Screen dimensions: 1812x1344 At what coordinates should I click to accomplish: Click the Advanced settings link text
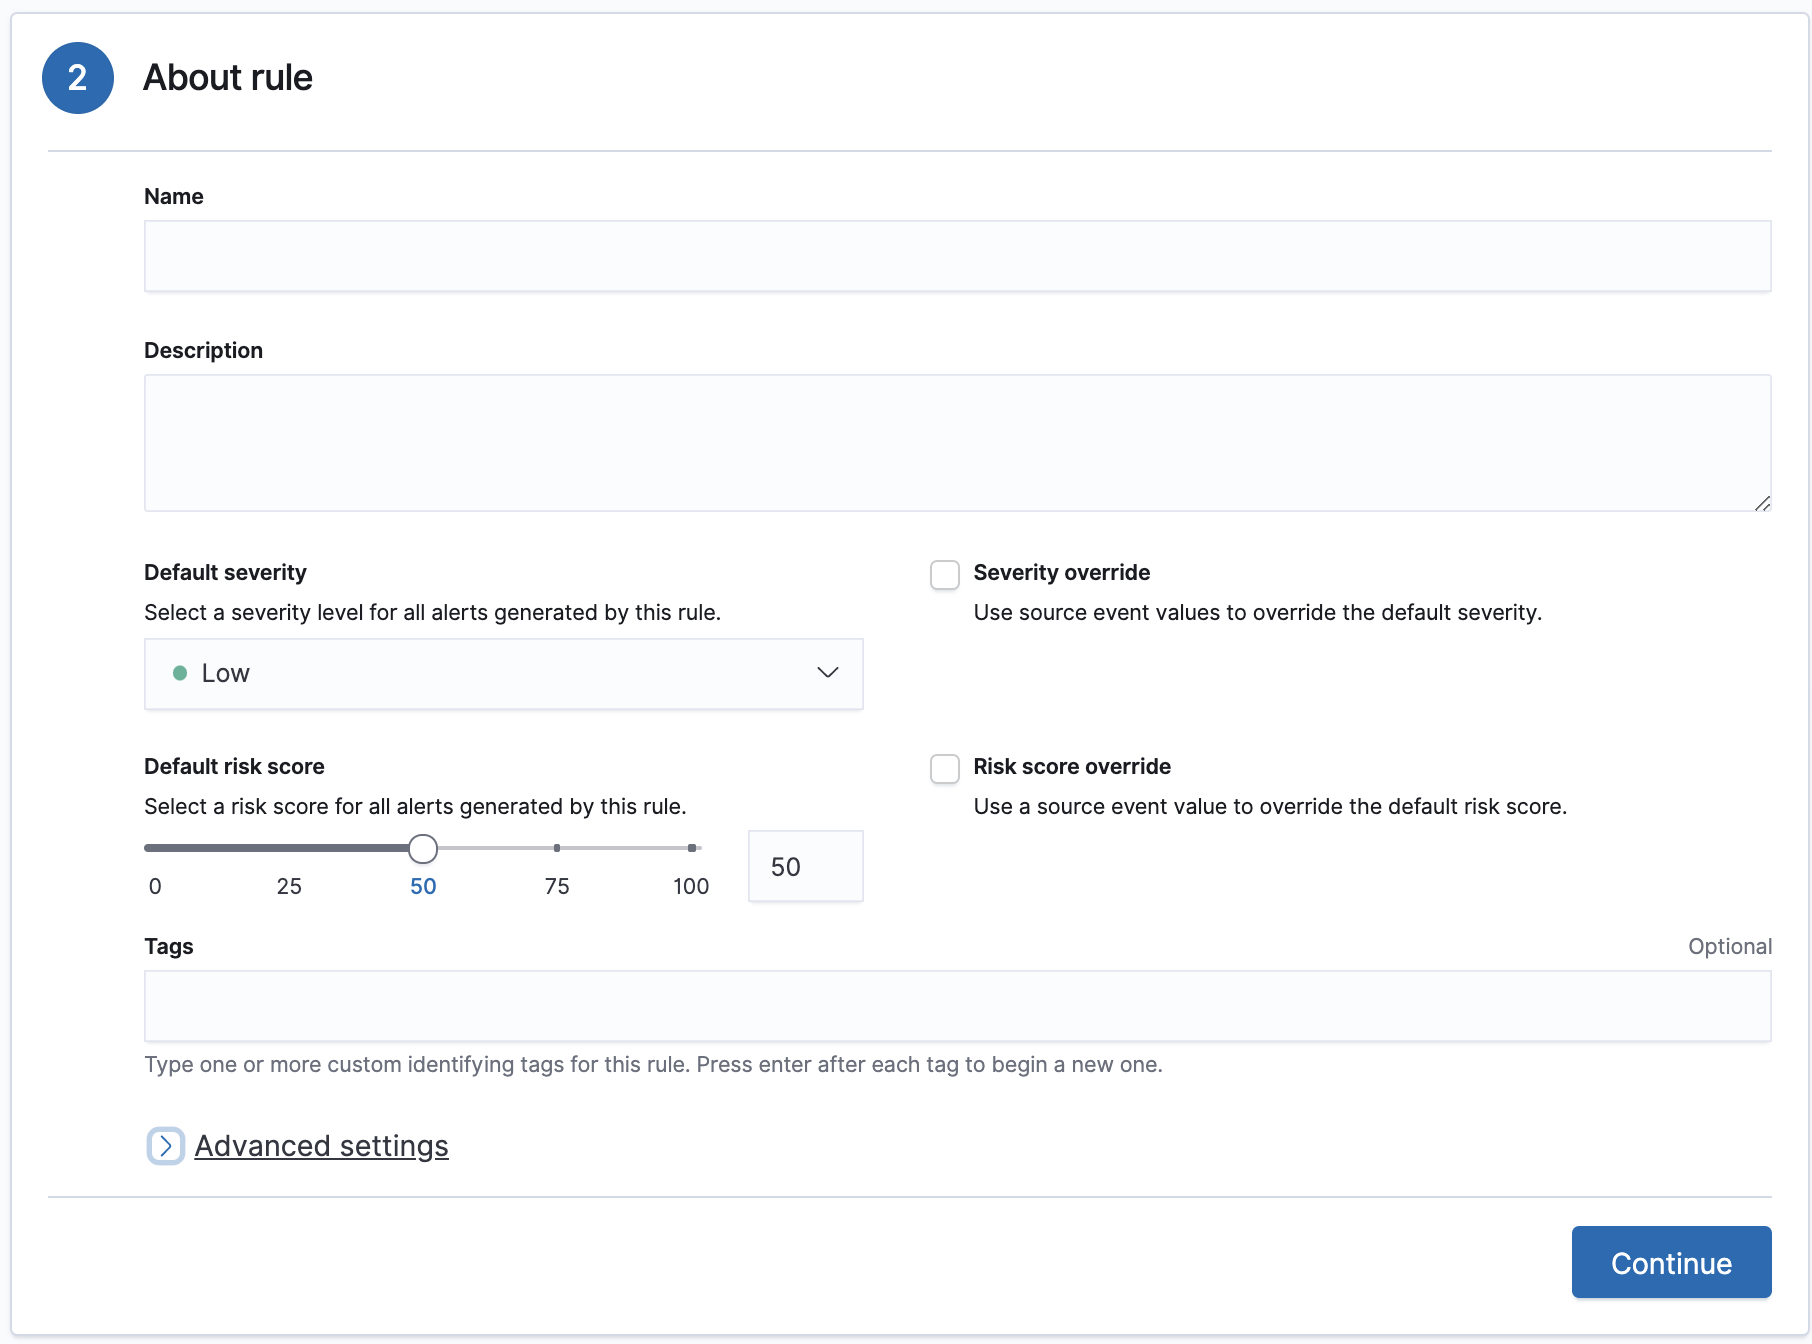pyautogui.click(x=321, y=1146)
